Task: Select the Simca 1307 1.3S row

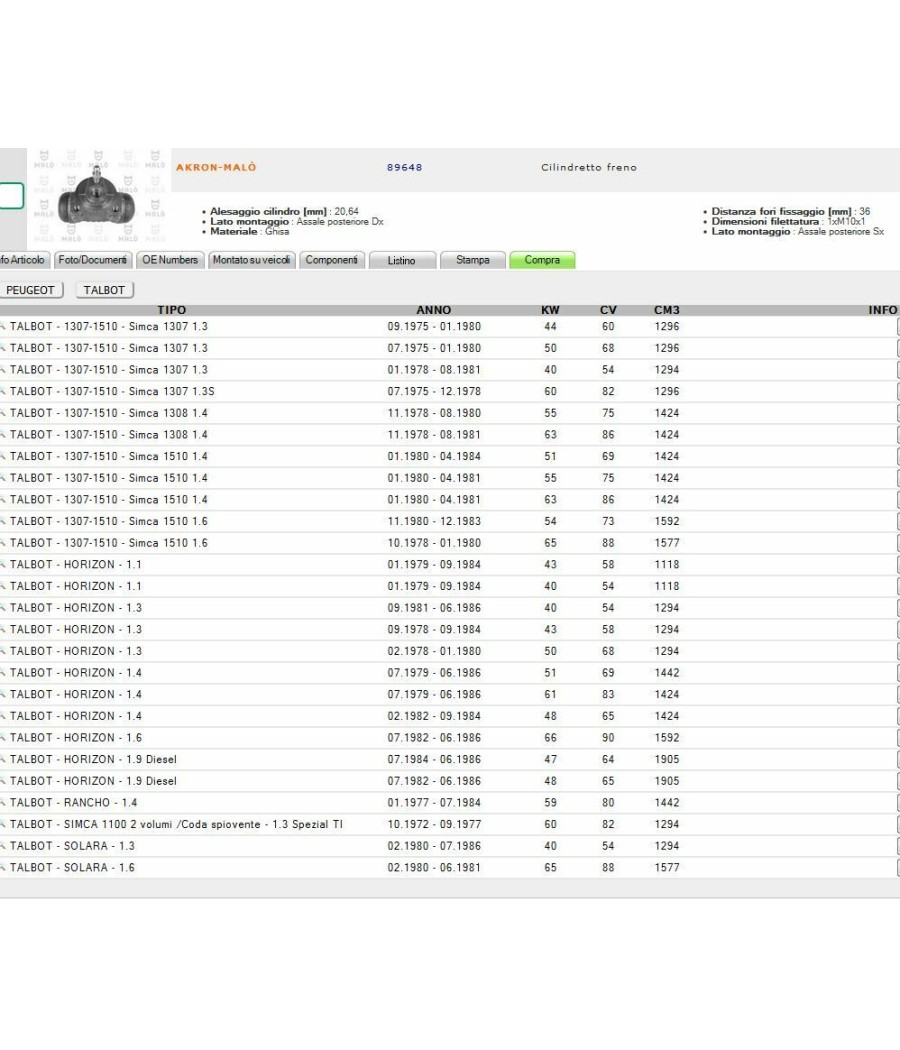Action: [x=449, y=392]
